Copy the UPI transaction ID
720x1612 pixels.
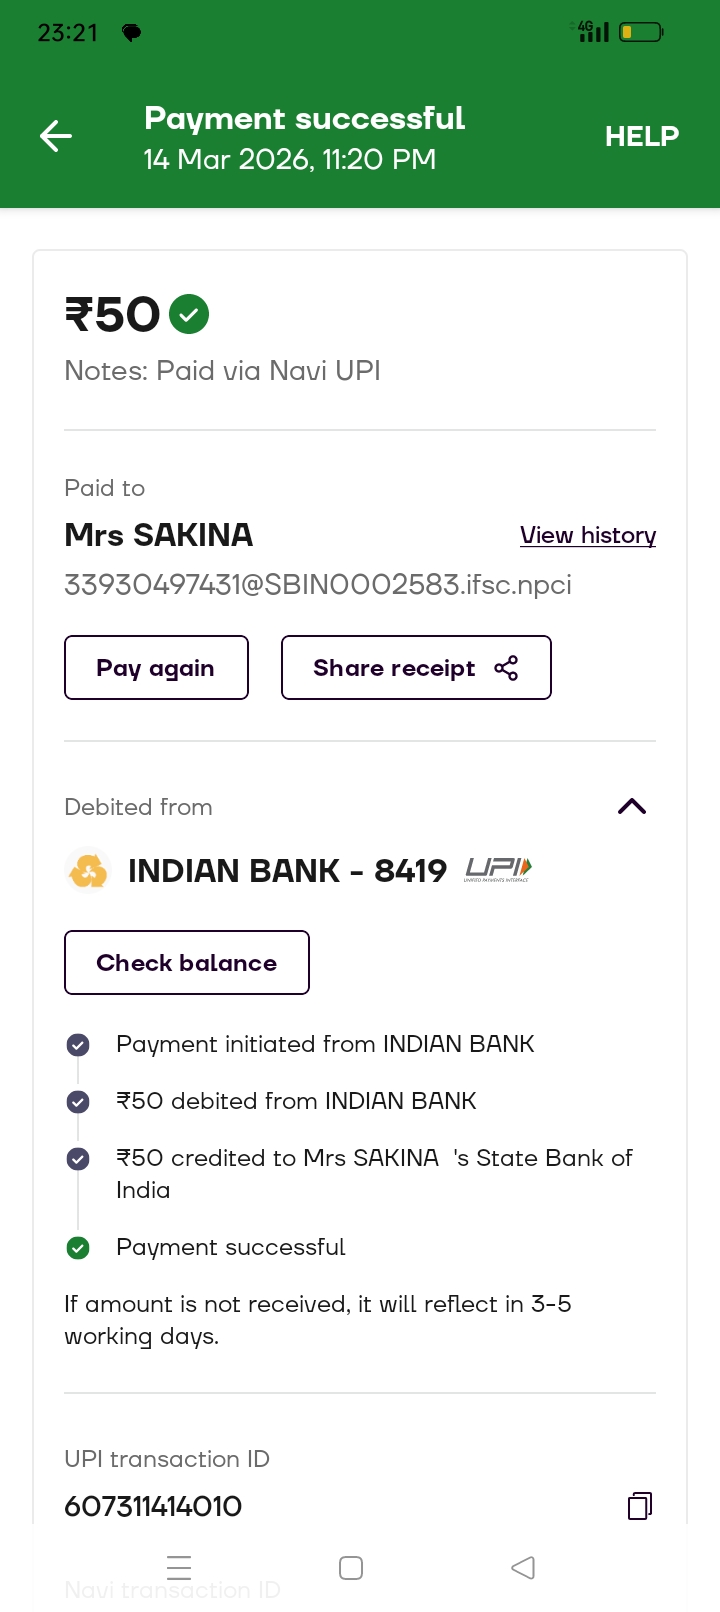[x=640, y=1506]
